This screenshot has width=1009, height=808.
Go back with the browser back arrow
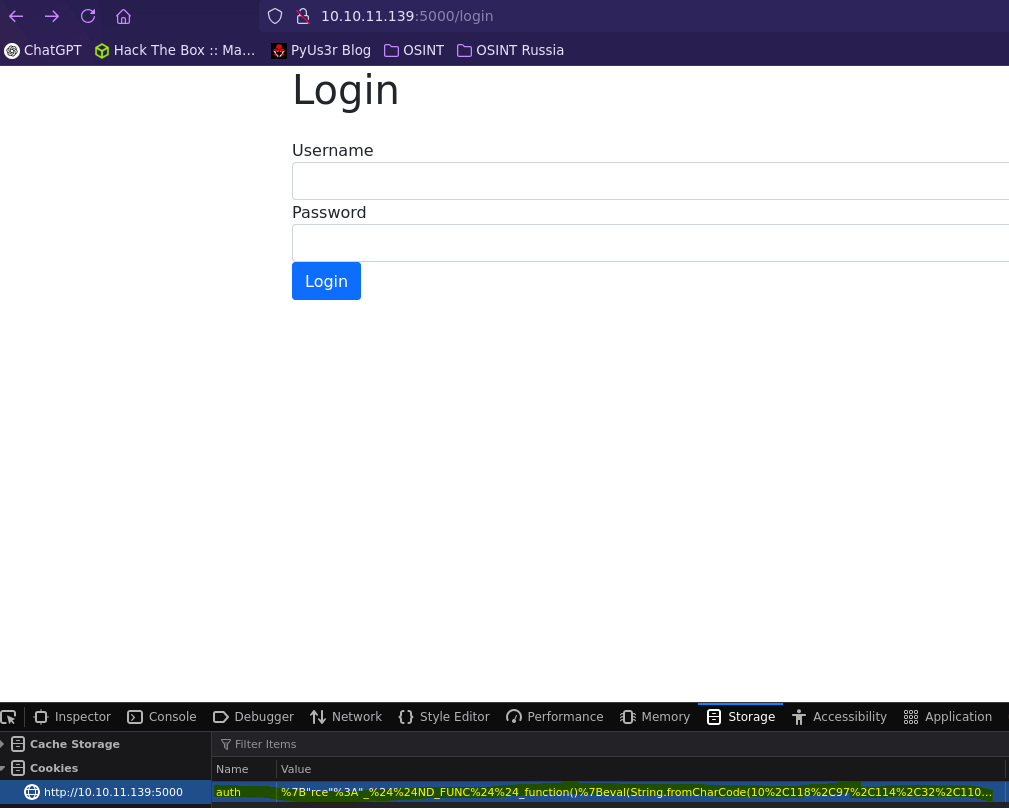coord(16,16)
